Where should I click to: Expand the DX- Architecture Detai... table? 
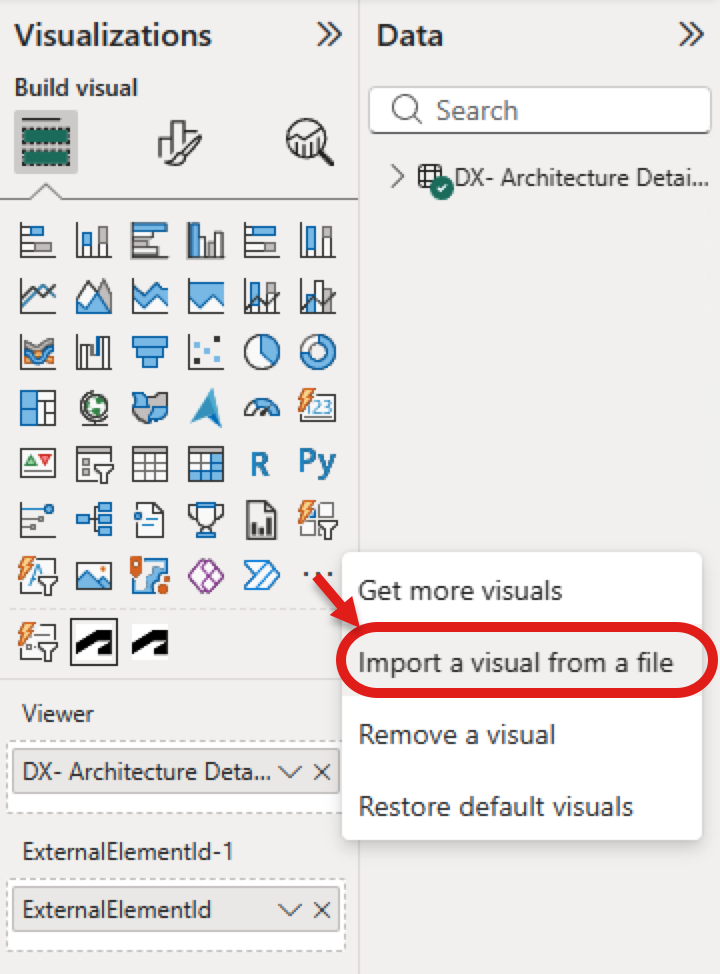[398, 177]
